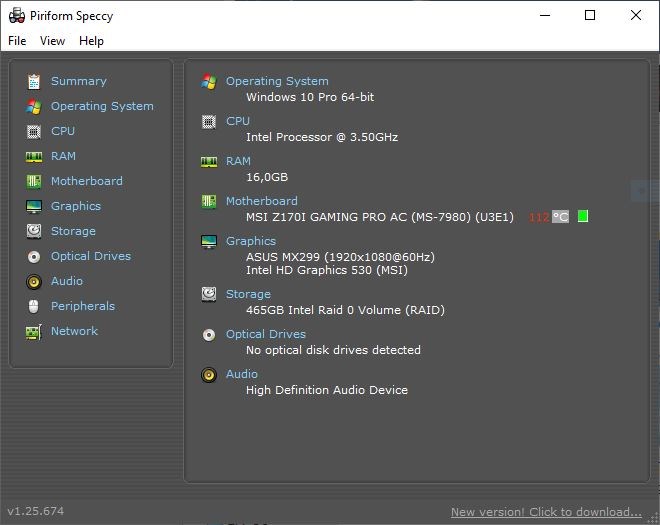This screenshot has height=525, width=660.
Task: Select Graphics label in the sidebar list
Action: [x=76, y=206]
